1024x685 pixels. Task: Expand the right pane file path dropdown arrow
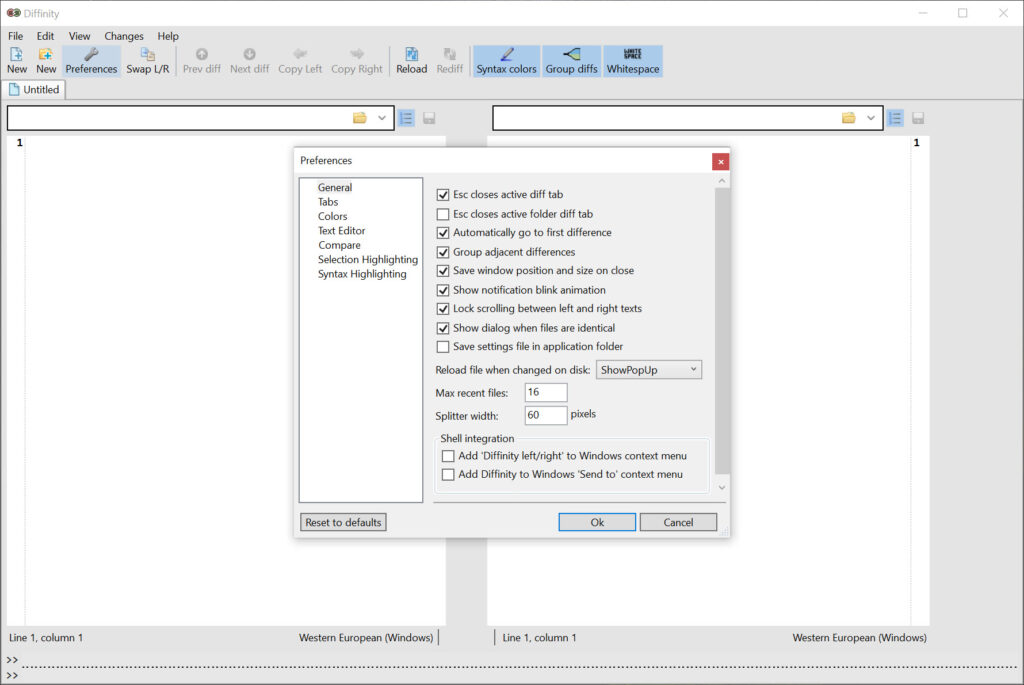(871, 118)
